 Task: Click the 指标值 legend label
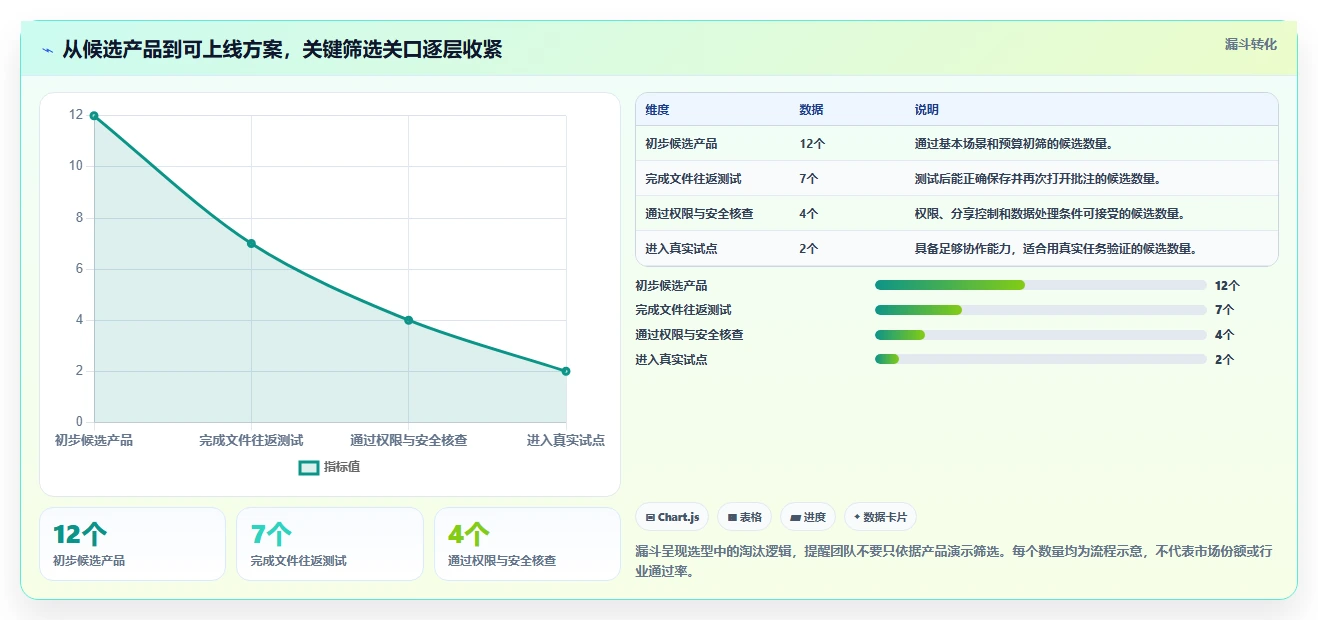pos(342,467)
